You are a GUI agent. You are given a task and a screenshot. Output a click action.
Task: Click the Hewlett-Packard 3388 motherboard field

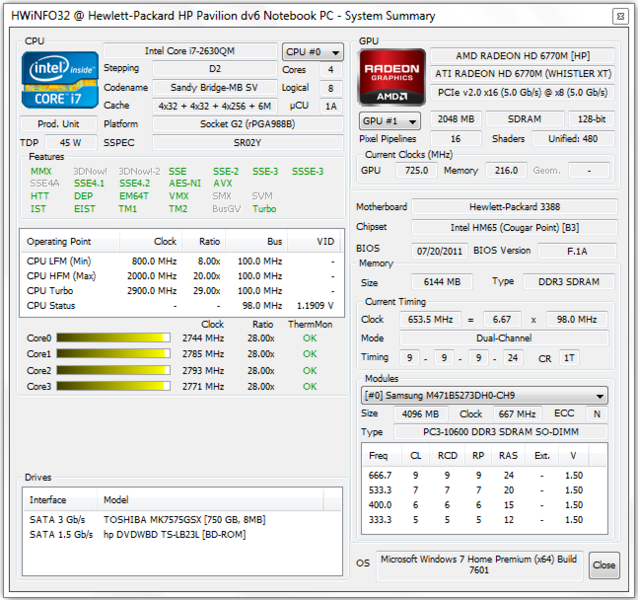[x=514, y=207]
